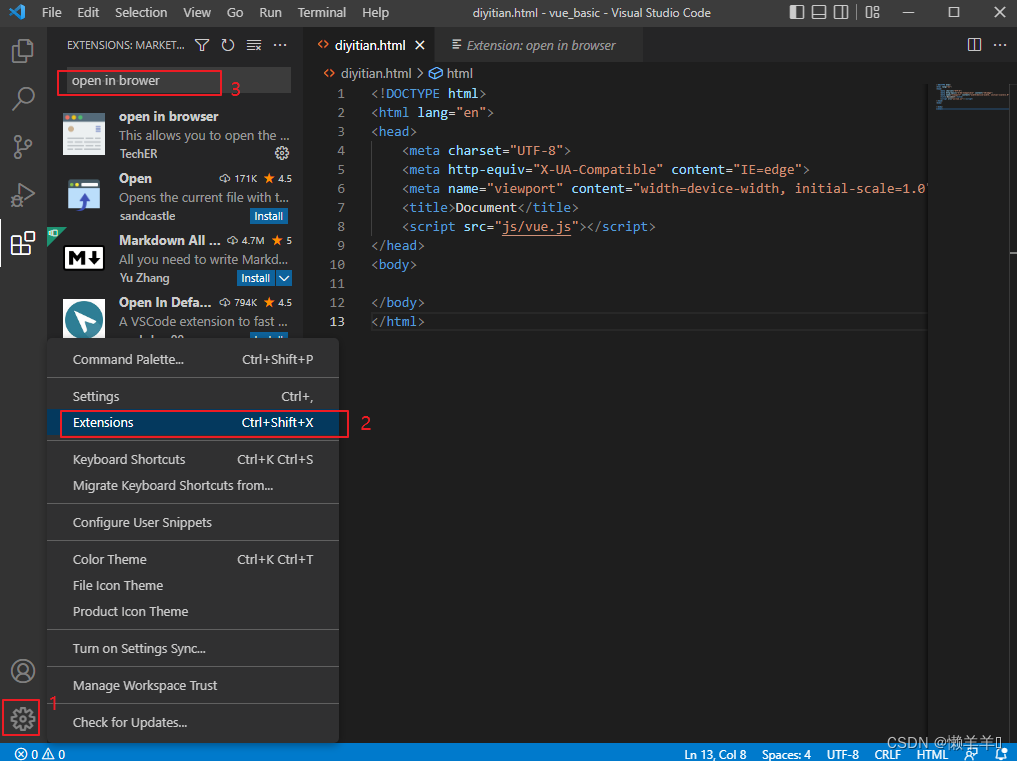
Task: Click the Manage gear icon
Action: pyautogui.click(x=22, y=718)
